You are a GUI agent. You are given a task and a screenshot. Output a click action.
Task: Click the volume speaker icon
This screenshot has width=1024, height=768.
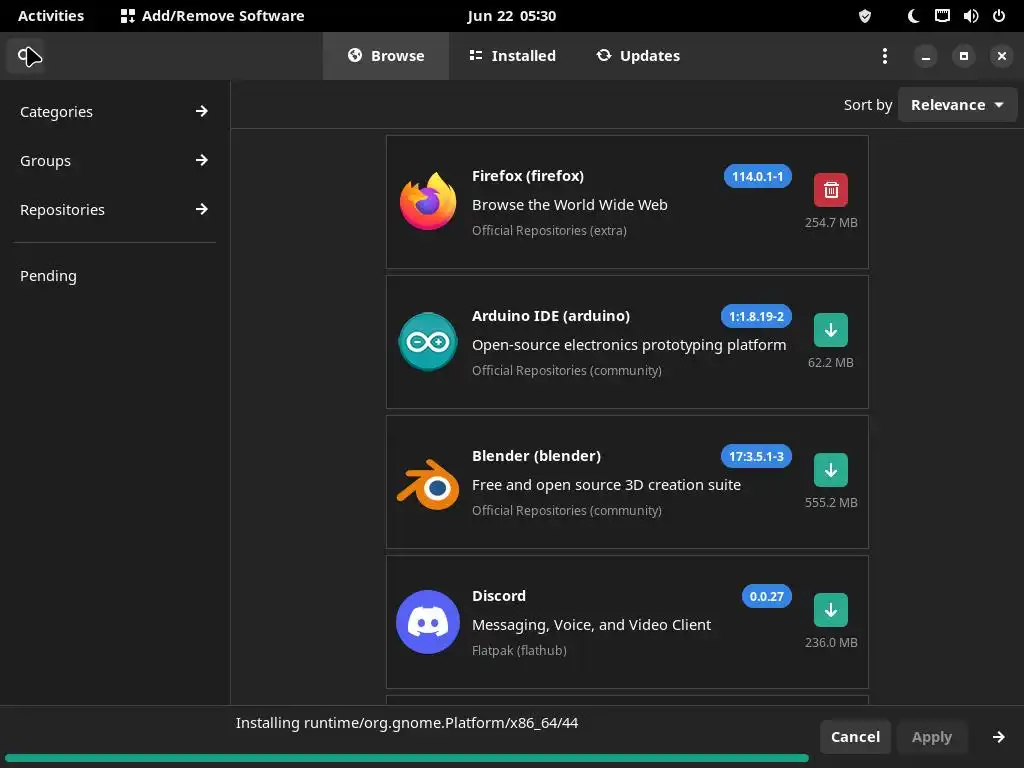pyautogui.click(x=970, y=16)
